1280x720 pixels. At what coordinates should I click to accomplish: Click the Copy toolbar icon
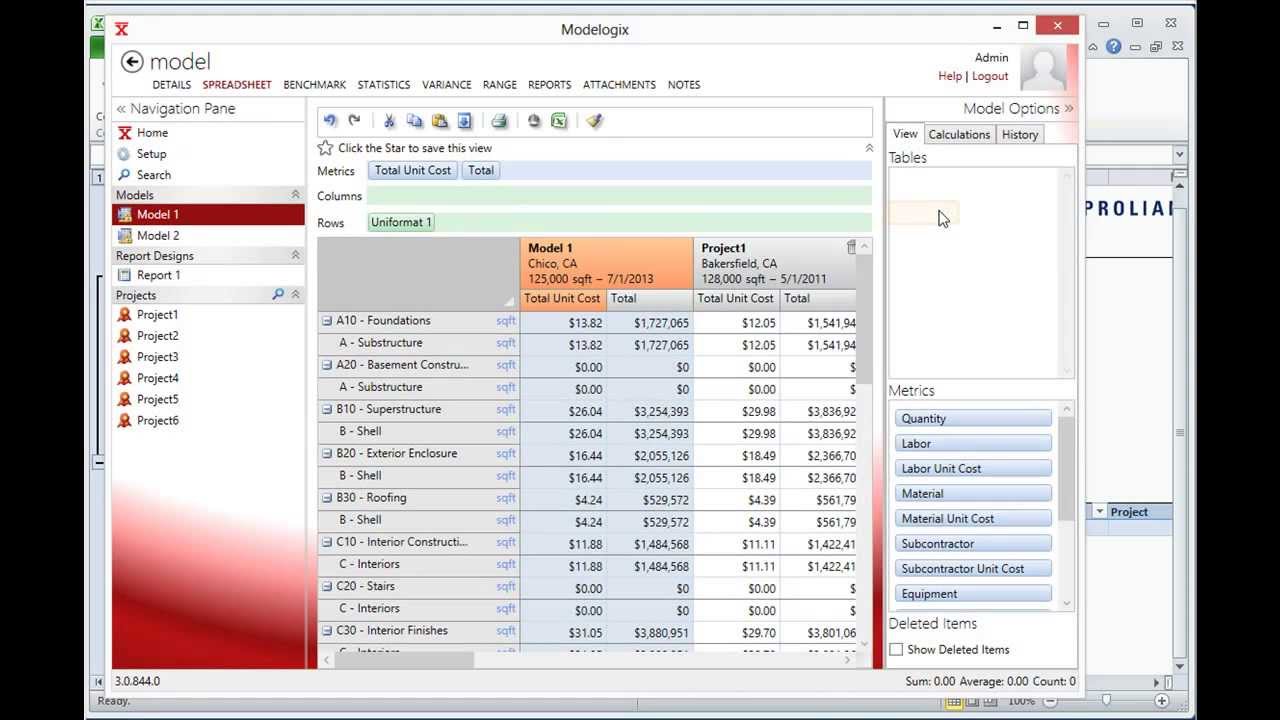point(414,121)
